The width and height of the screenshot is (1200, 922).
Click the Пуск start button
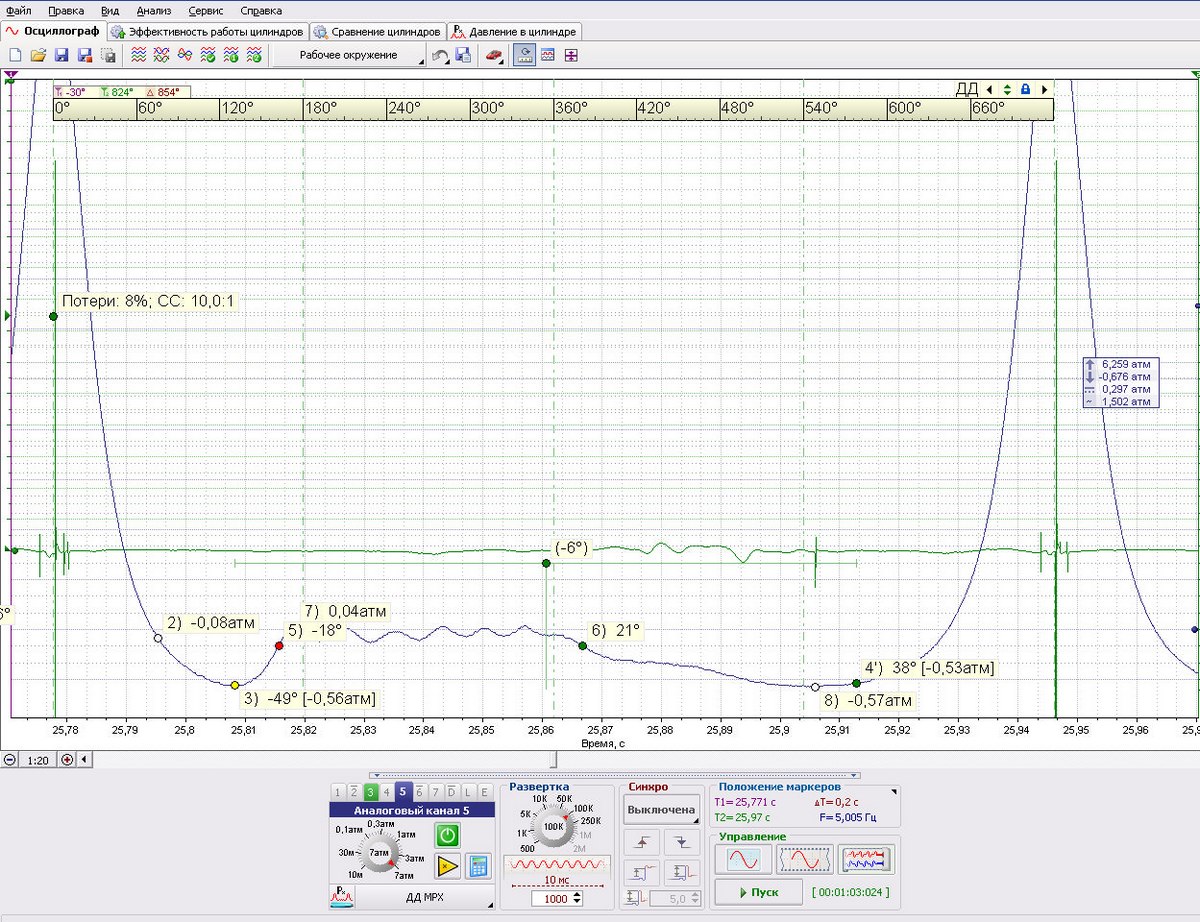pyautogui.click(x=759, y=892)
